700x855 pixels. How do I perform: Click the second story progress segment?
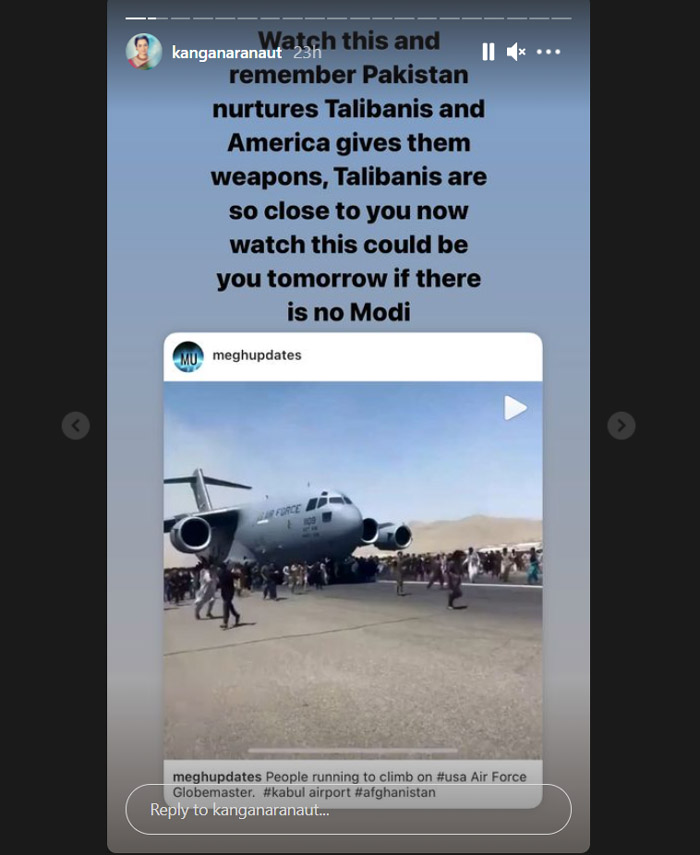pyautogui.click(x=158, y=19)
